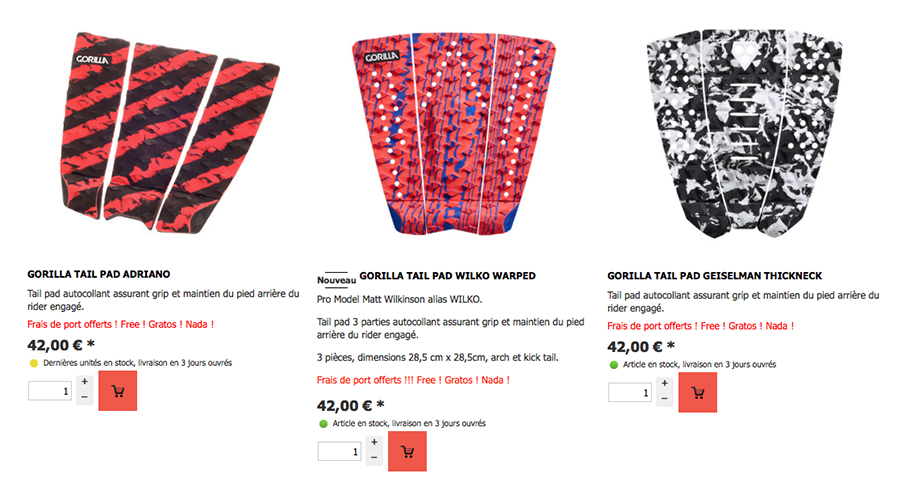Viewport: 910px width, 486px height.
Task: Click the Adriano quantity input field
Action: tap(50, 391)
